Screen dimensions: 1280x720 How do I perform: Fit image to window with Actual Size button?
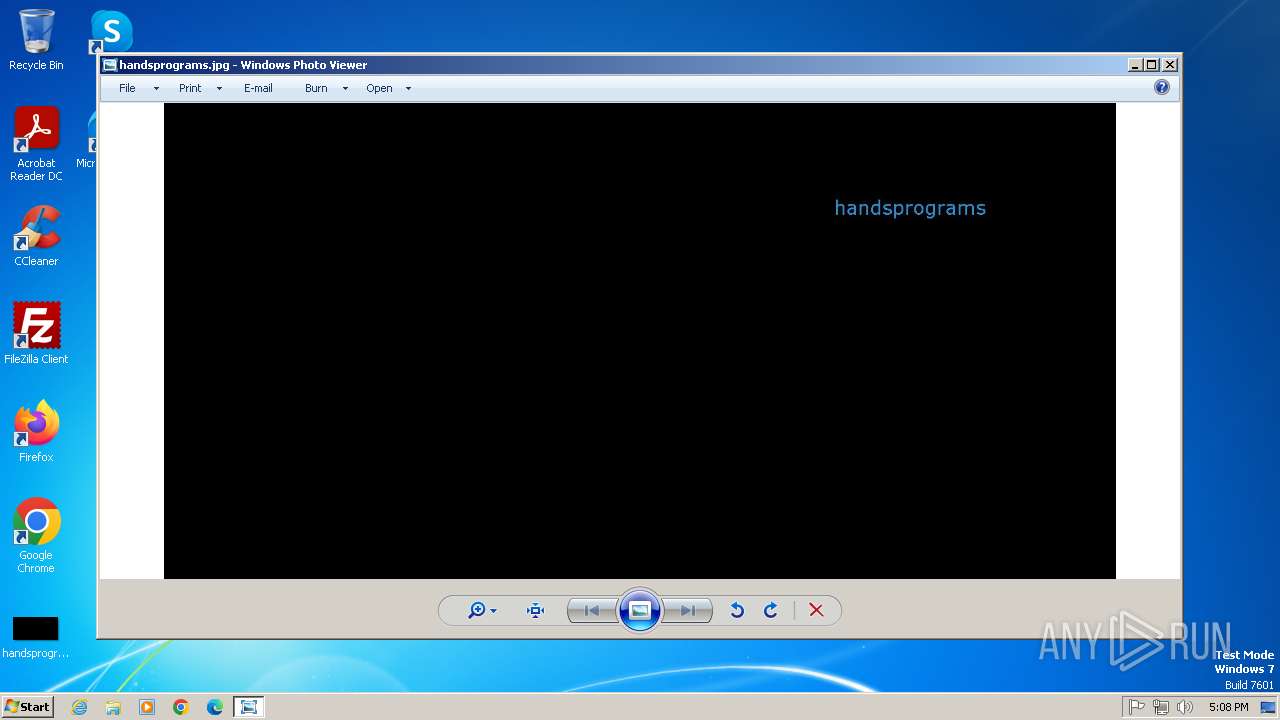click(535, 610)
